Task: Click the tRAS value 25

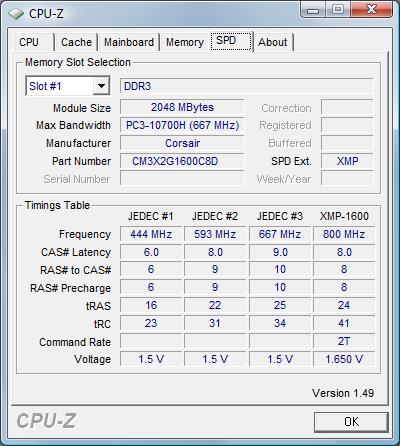Action: tap(280, 305)
